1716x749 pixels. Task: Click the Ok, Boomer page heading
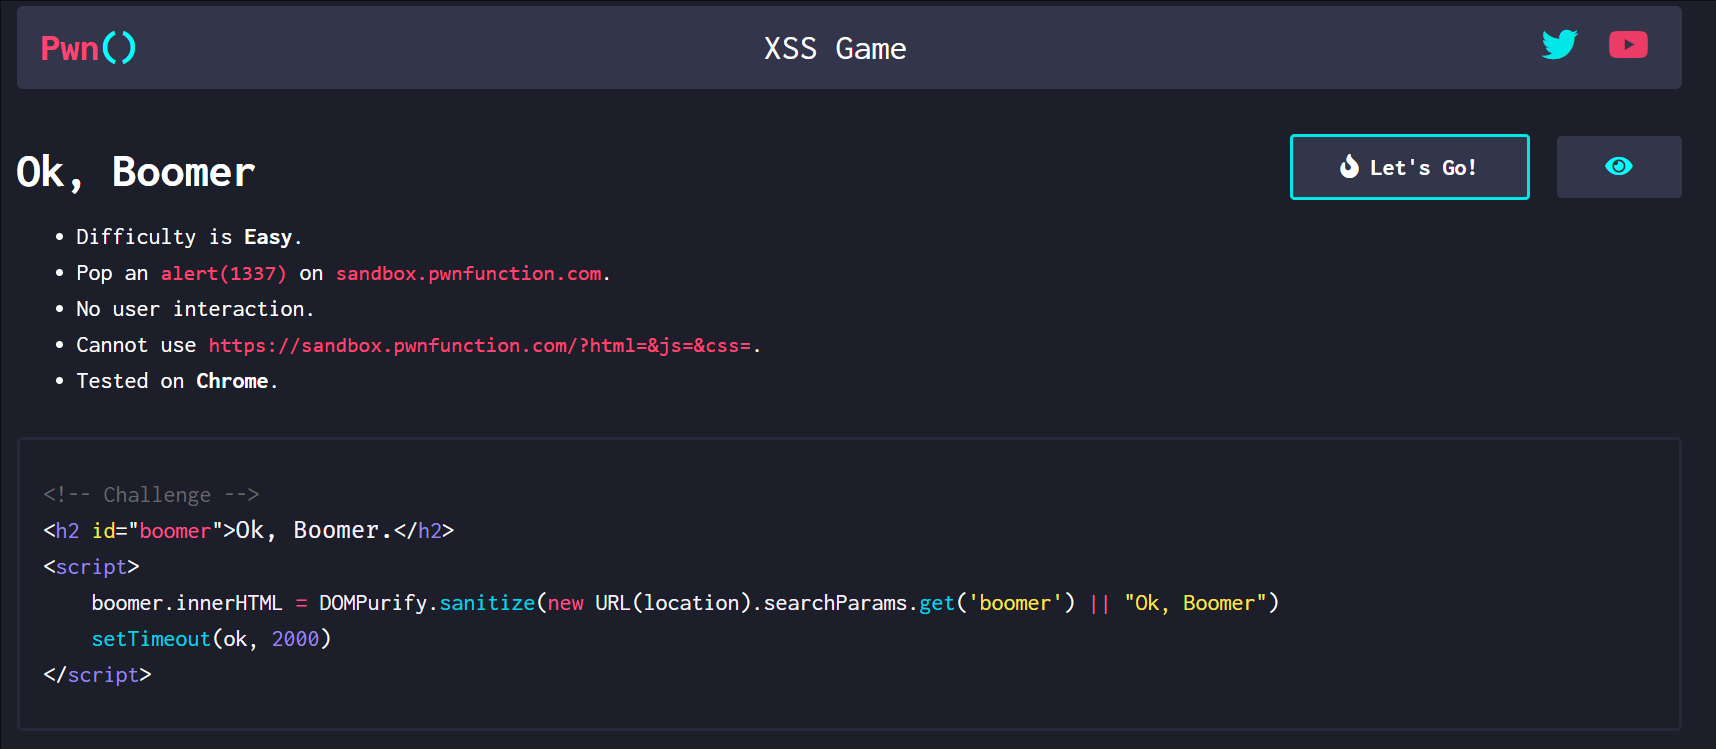(136, 173)
